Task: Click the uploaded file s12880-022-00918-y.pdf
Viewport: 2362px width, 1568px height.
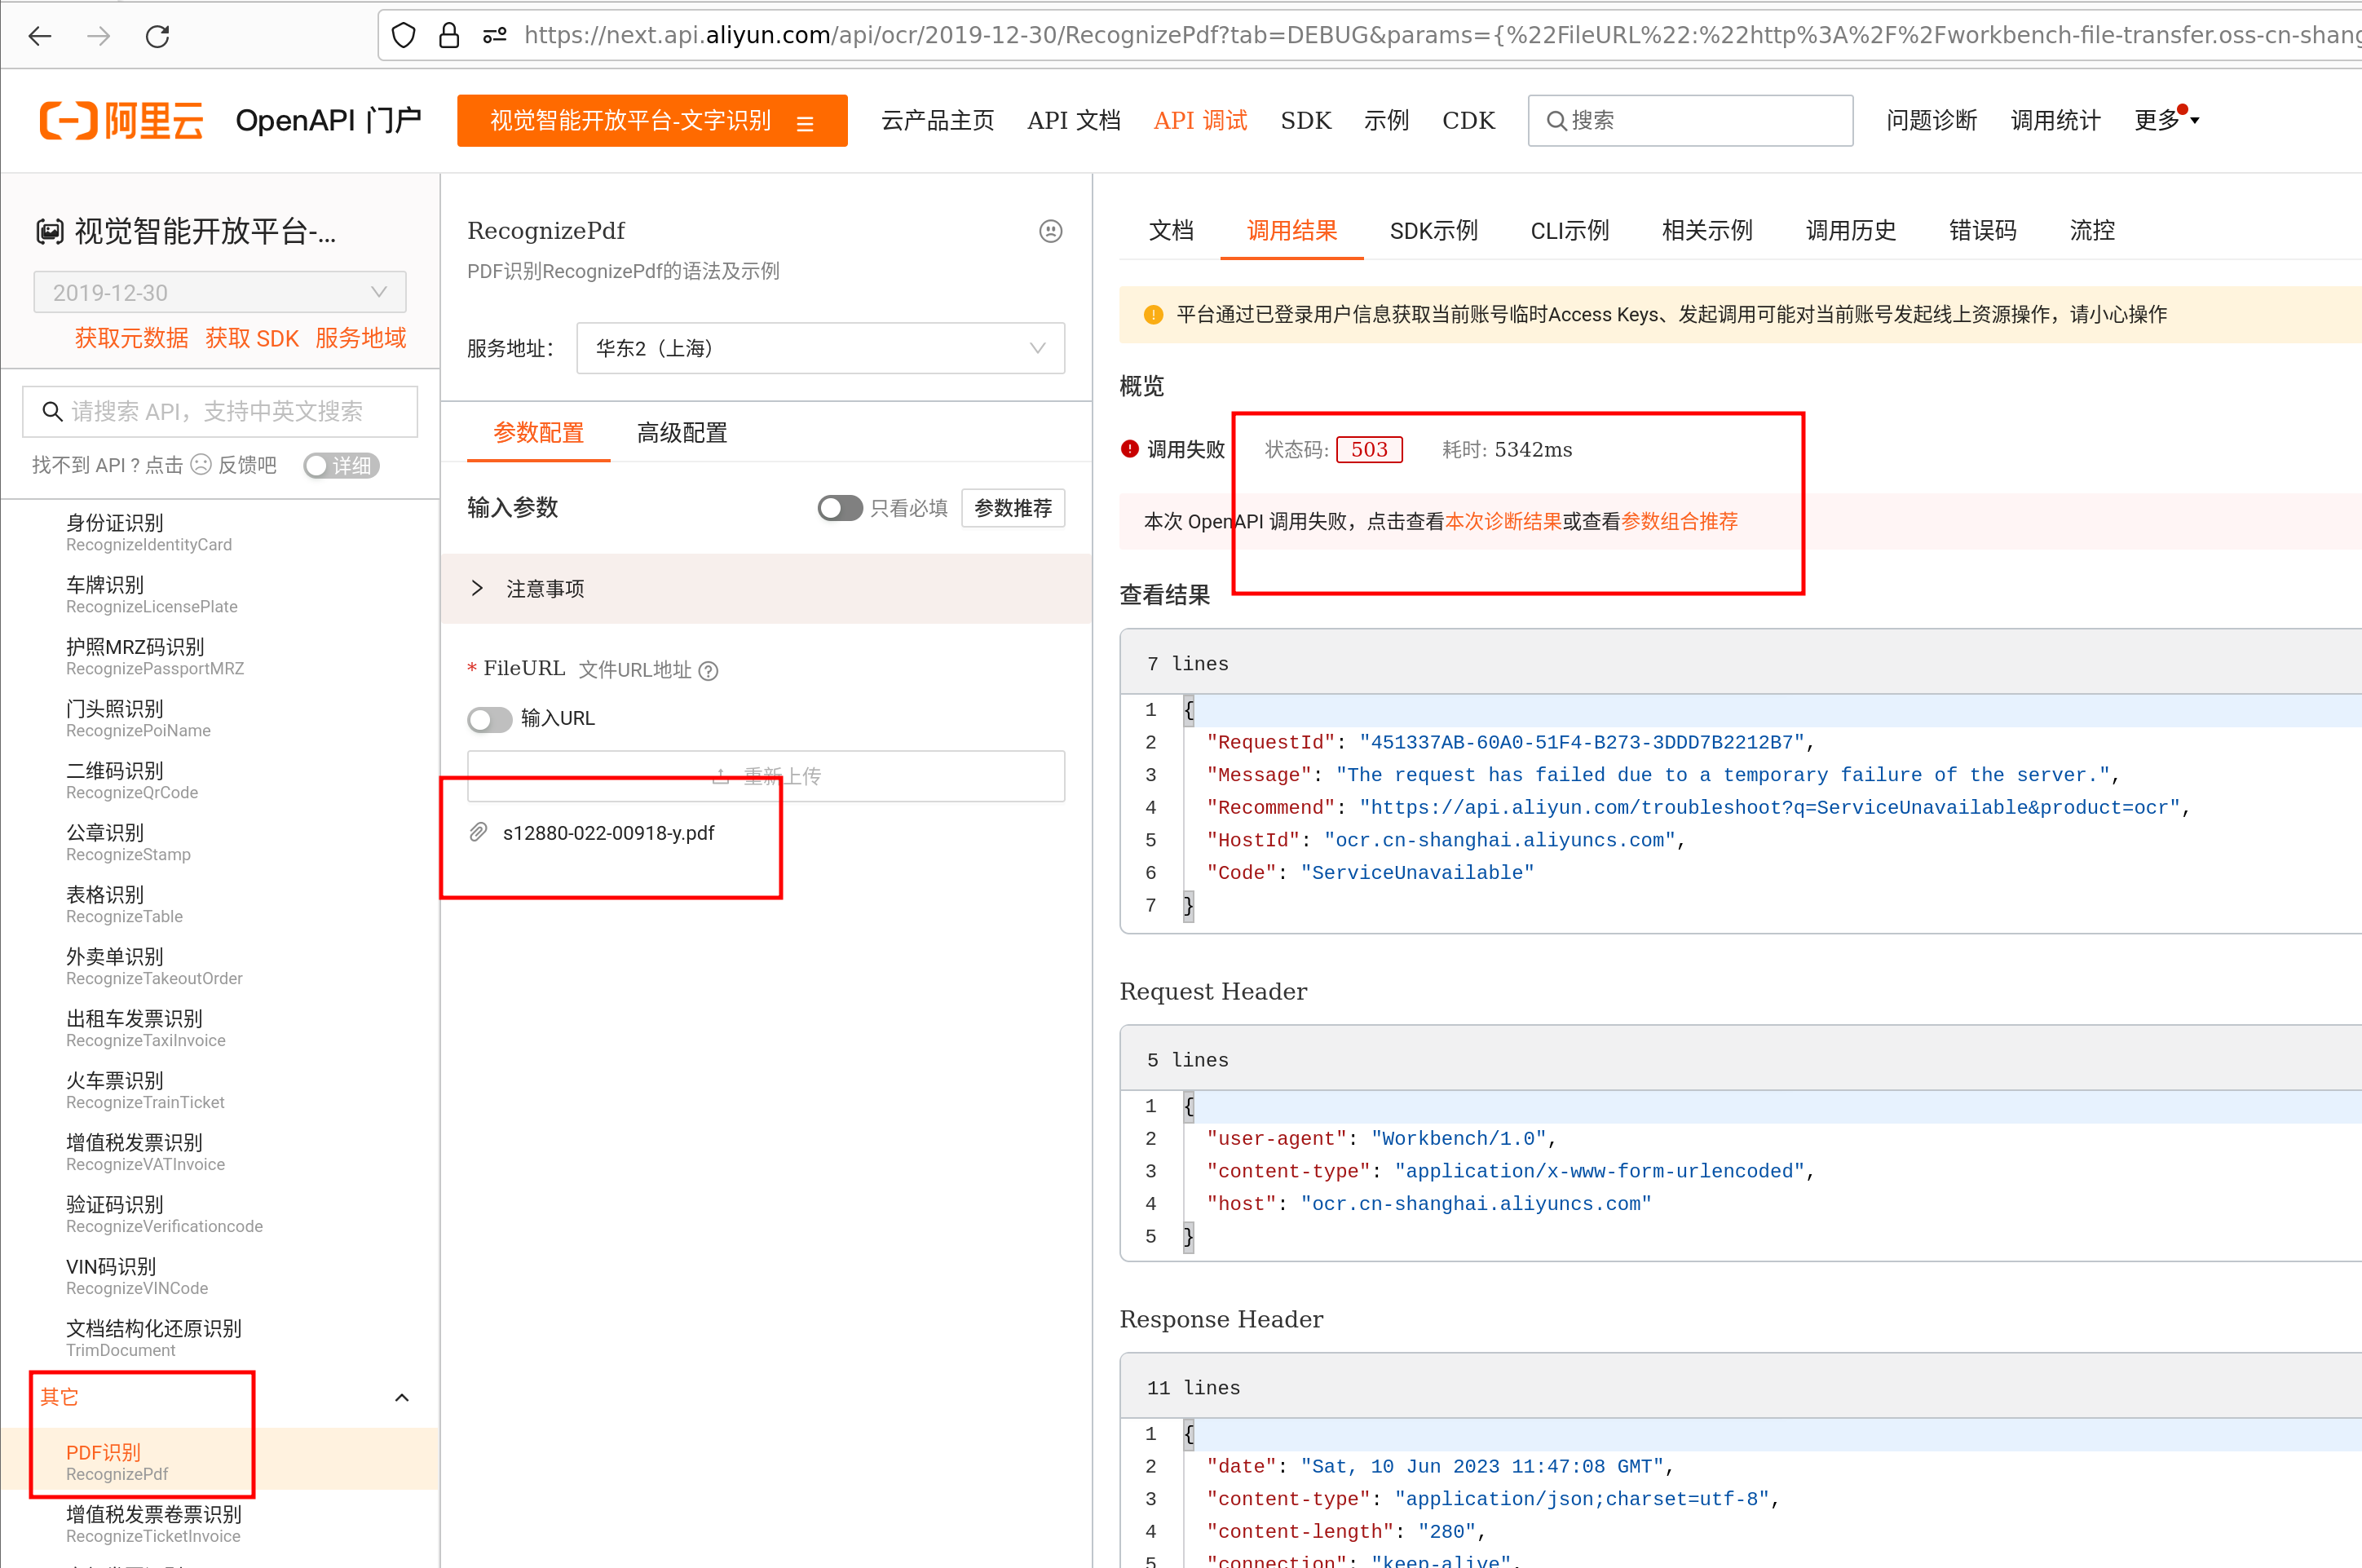Action: tap(608, 833)
